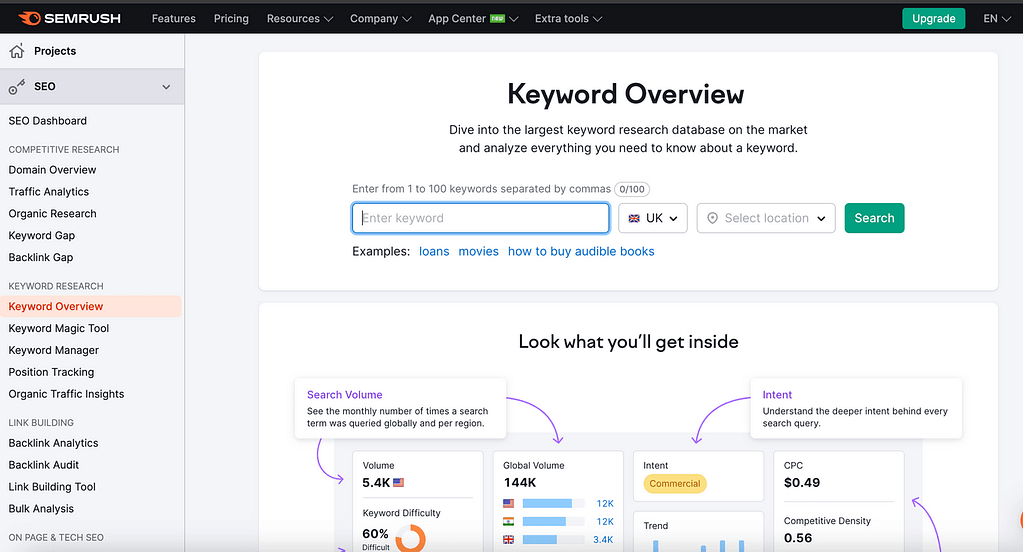Click the $0.49 CPC value
Viewport: 1023px width, 552px height.
(802, 483)
